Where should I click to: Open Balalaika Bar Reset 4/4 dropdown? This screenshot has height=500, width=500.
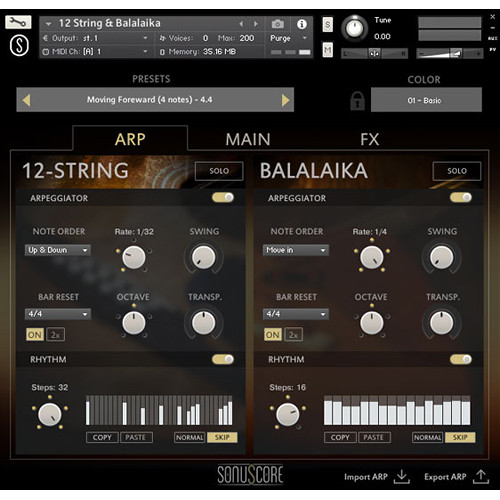296,314
